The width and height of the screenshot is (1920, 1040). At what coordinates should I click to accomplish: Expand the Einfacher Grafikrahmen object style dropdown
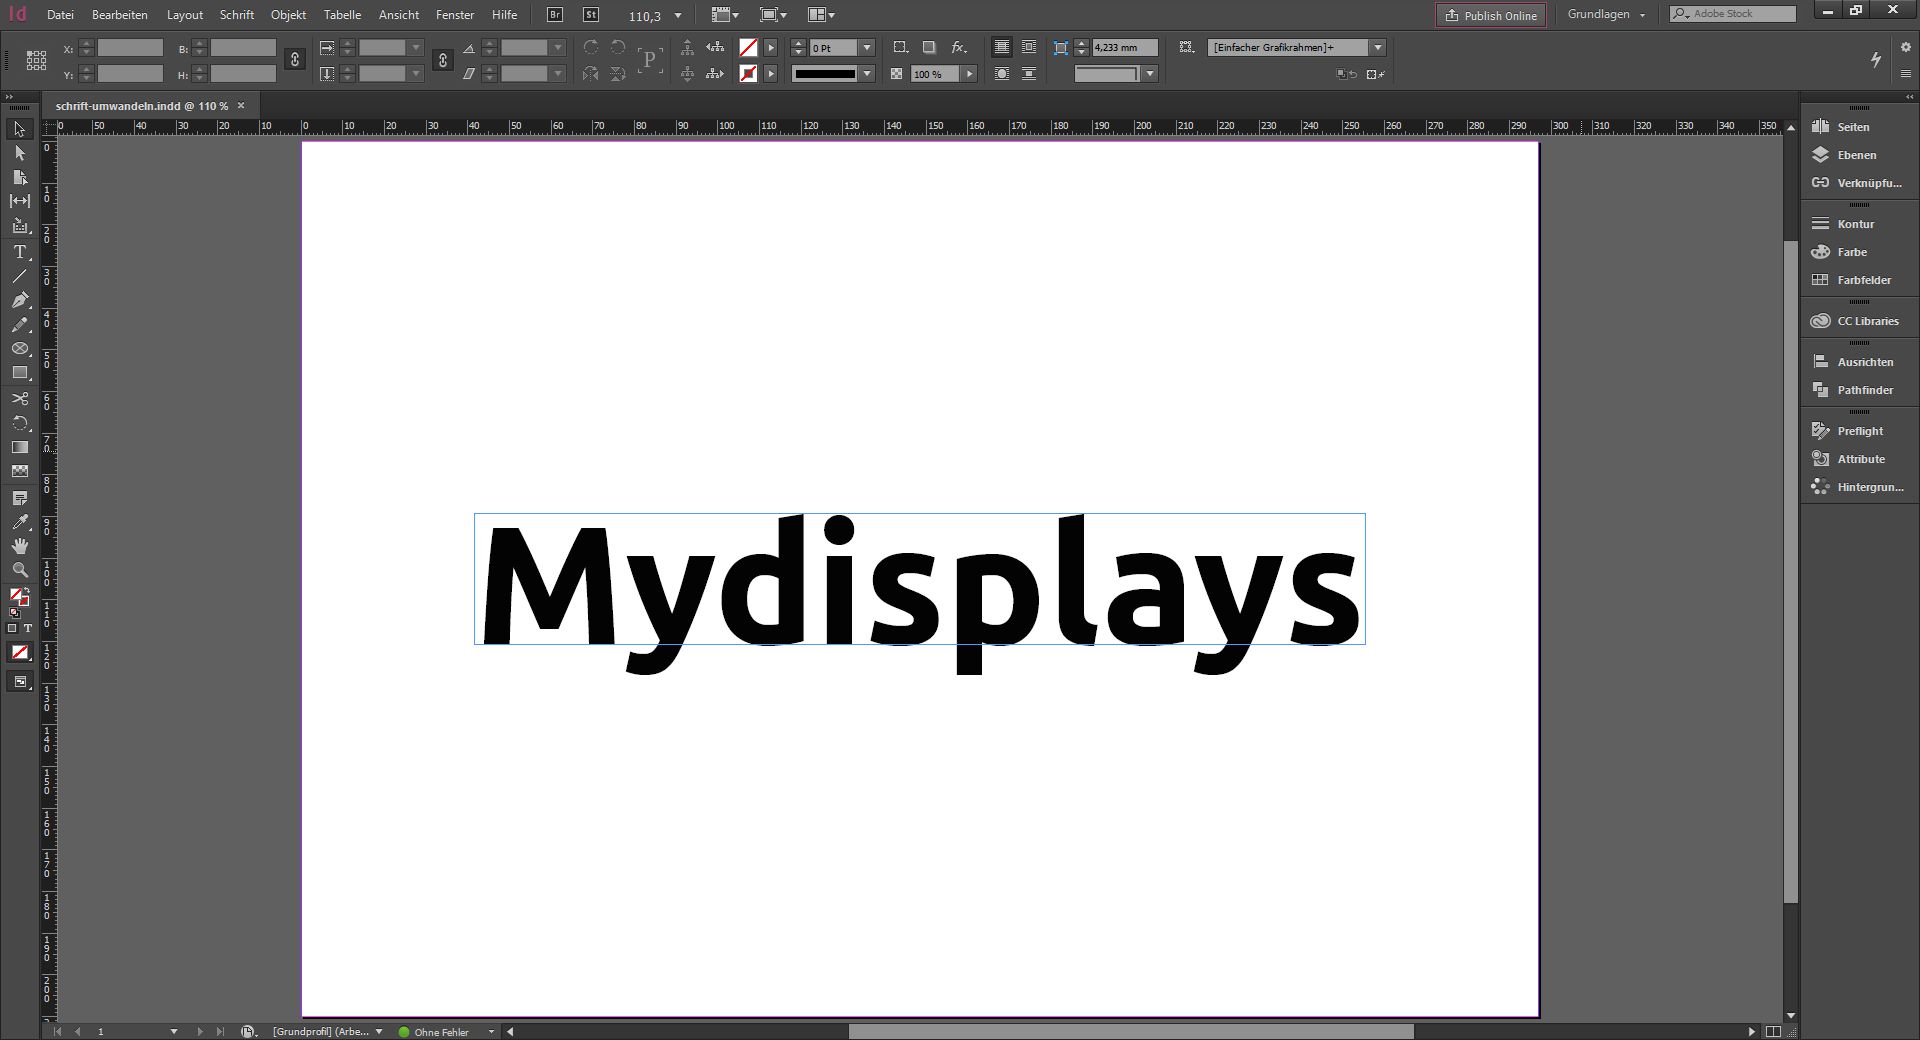coord(1378,47)
